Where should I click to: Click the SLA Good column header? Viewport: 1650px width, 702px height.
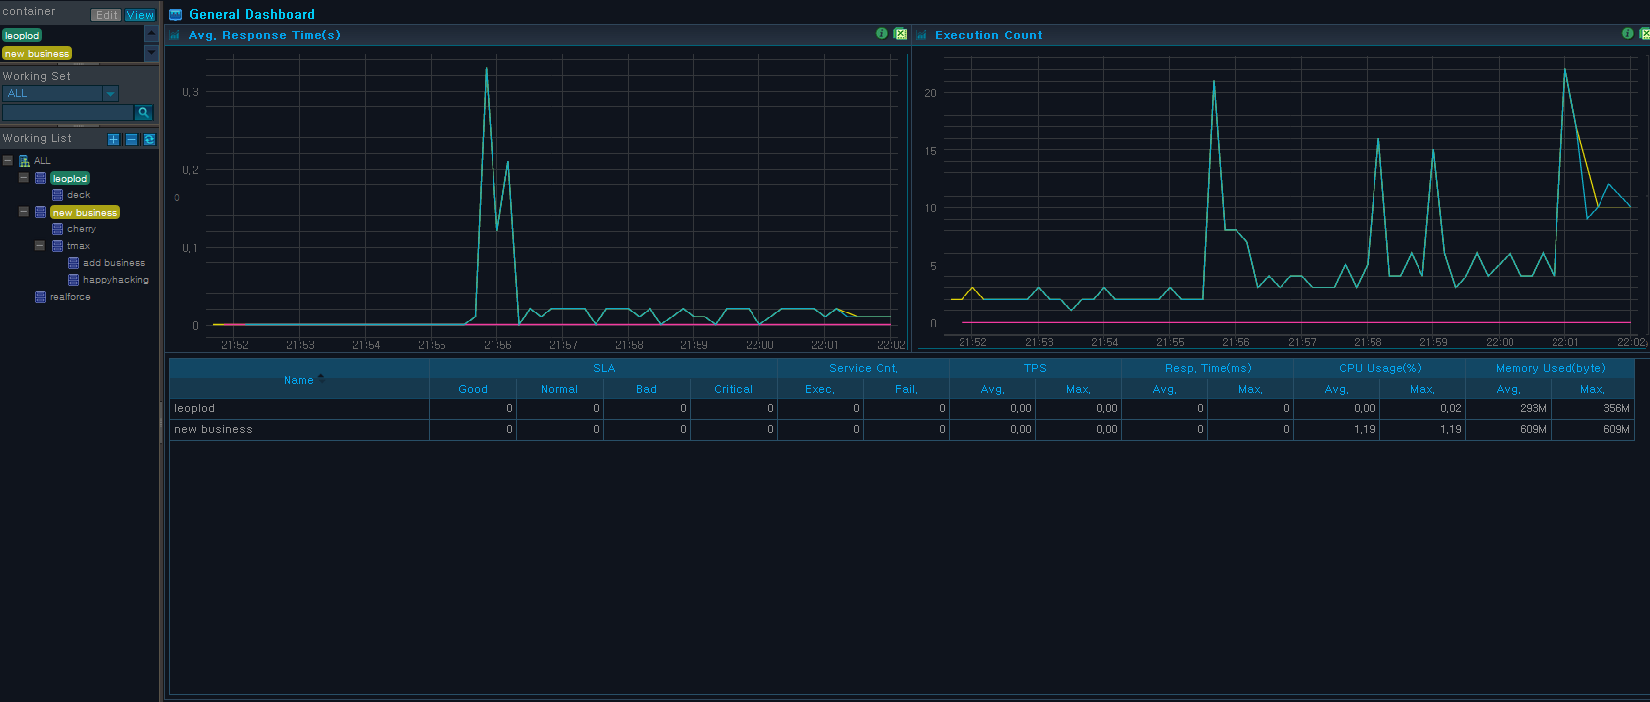click(473, 389)
